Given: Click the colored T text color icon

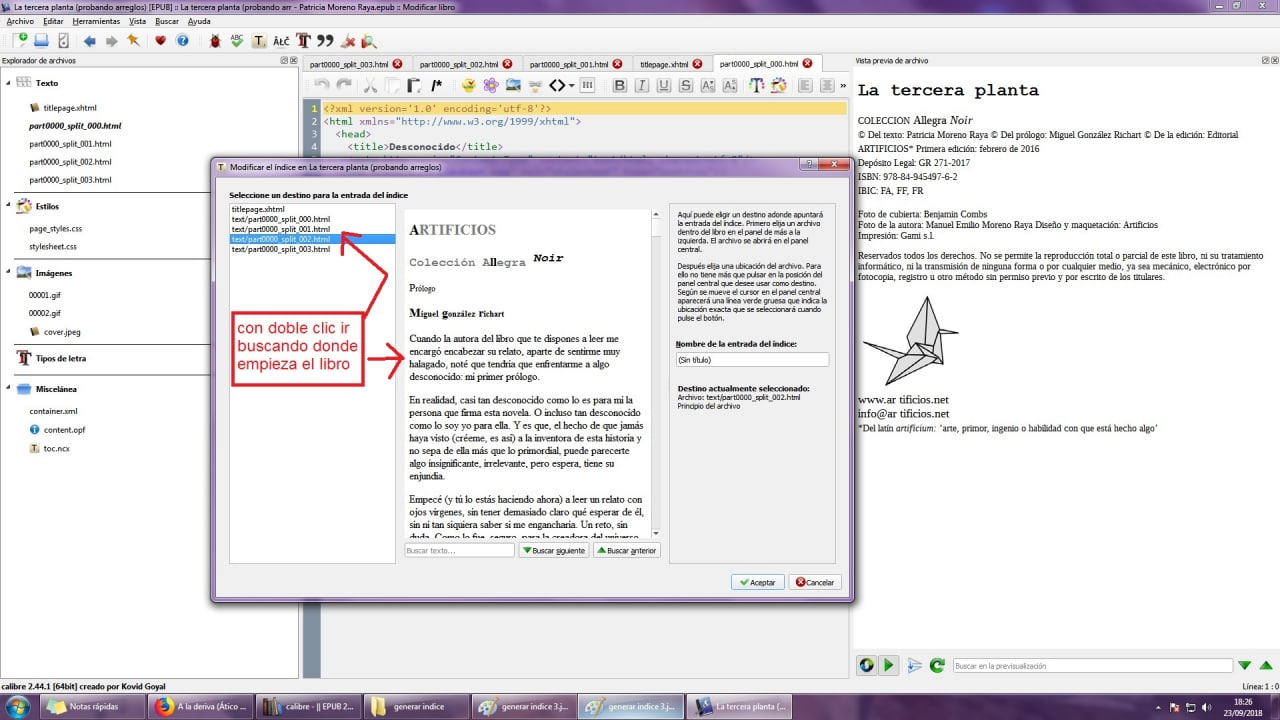Looking at the screenshot, I should coord(757,86).
